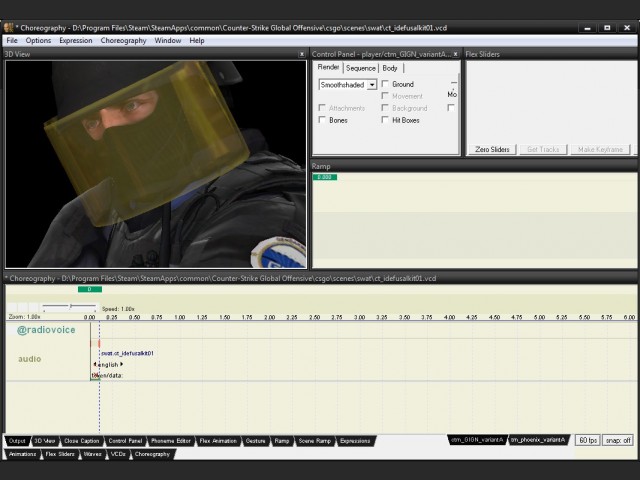Open the Smoothshaded render mode dropdown
640x480 pixels.
tap(347, 85)
